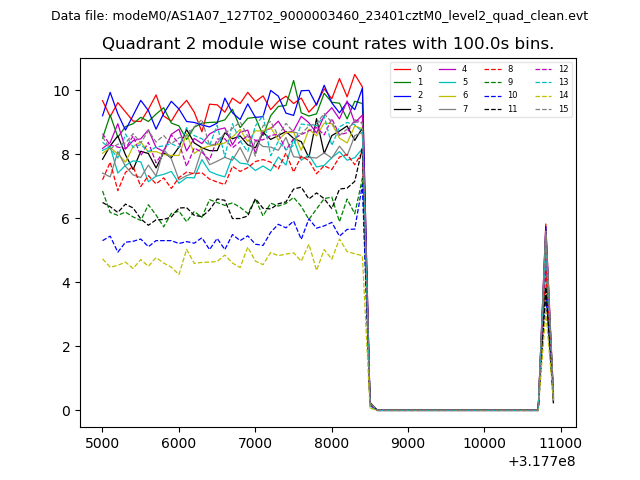Click legend label "7"
Viewport: 640px width, 480px height.
point(466,108)
